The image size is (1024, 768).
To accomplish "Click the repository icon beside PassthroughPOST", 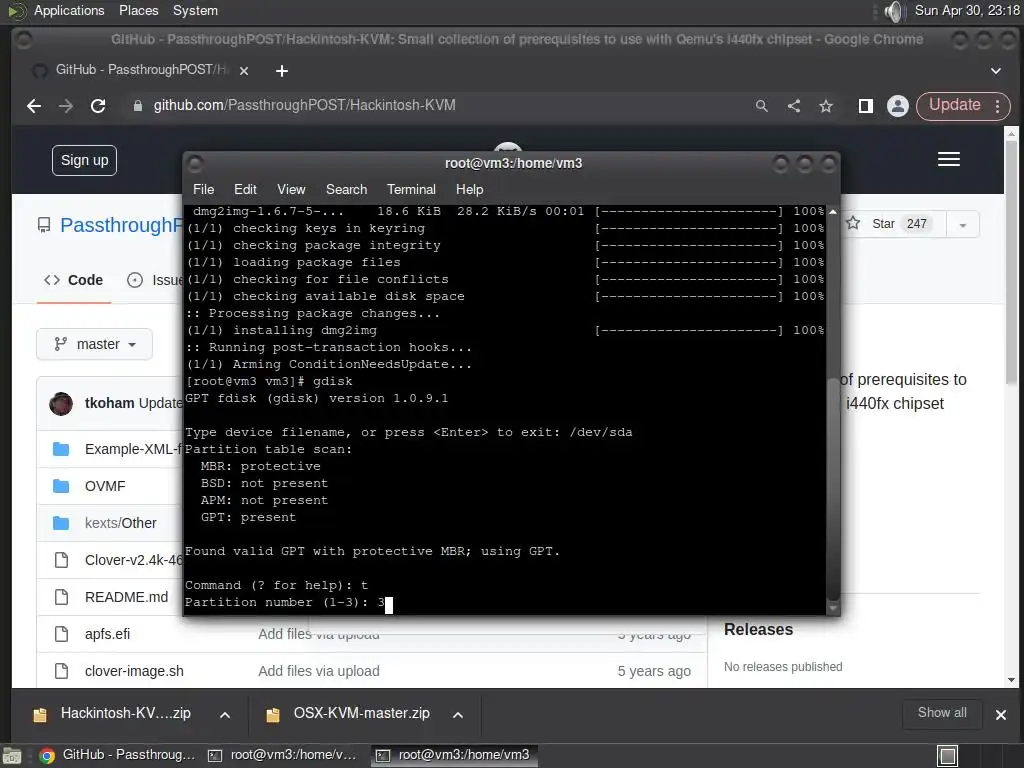I will tap(44, 225).
